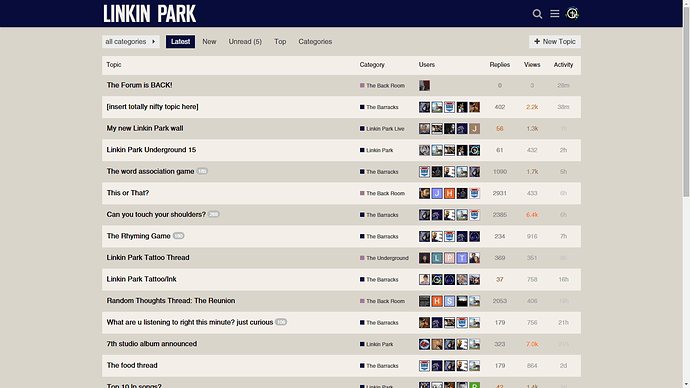Screen dimensions: 690x388
Task: Open topic My new Linkin Park wall
Action: coord(145,128)
